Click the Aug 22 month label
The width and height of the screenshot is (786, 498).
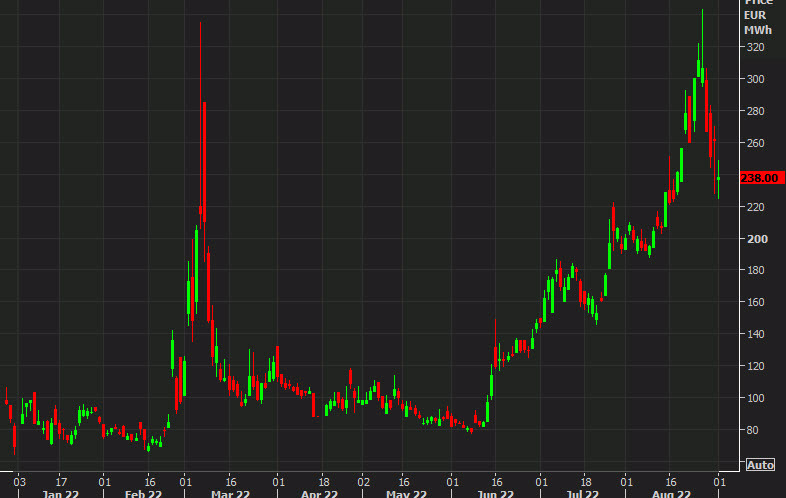pyautogui.click(x=671, y=494)
